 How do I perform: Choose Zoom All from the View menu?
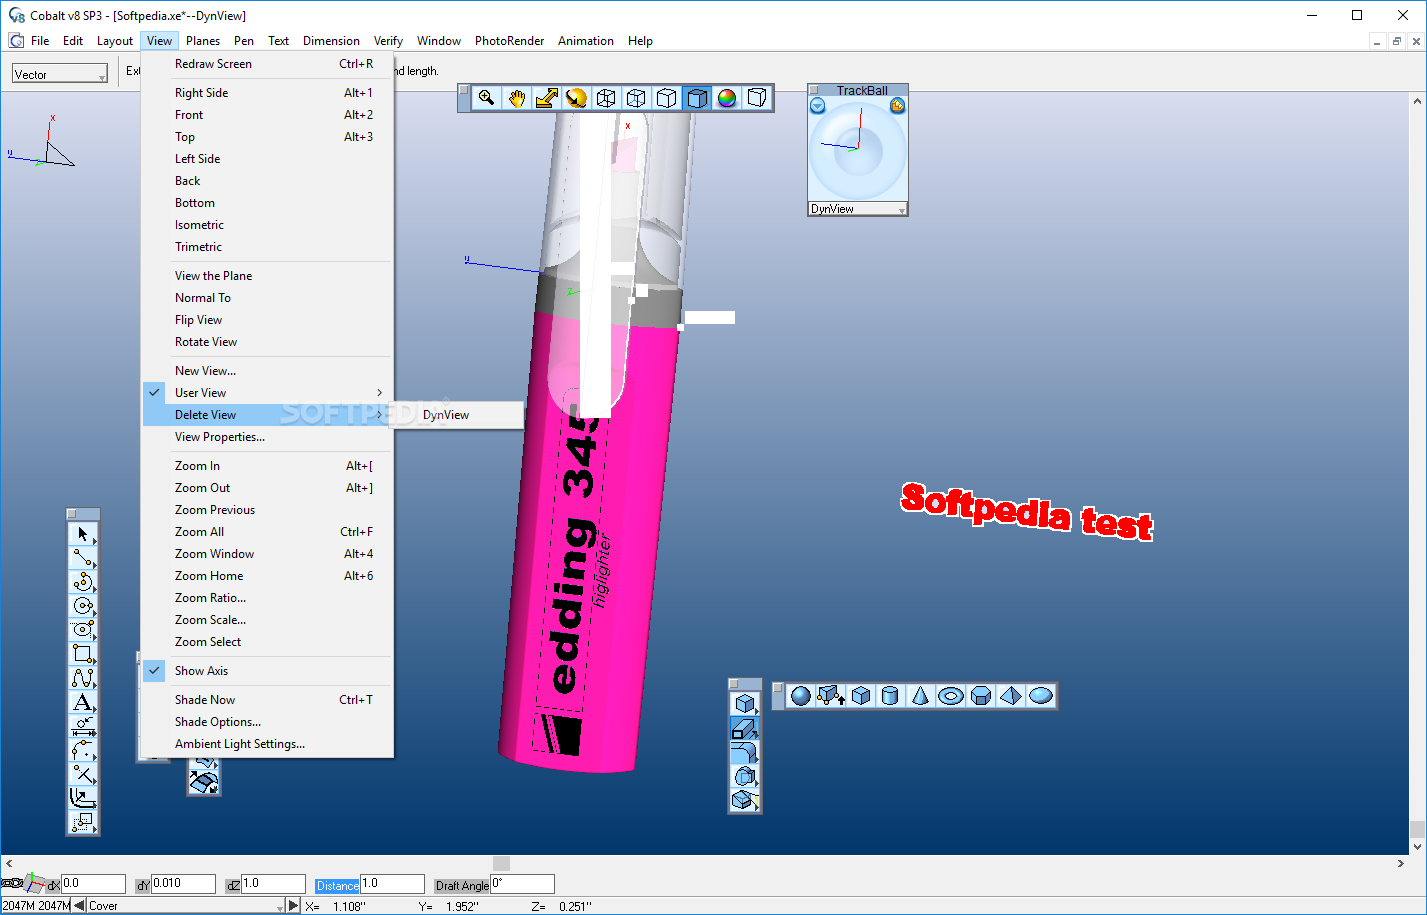pyautogui.click(x=268, y=532)
